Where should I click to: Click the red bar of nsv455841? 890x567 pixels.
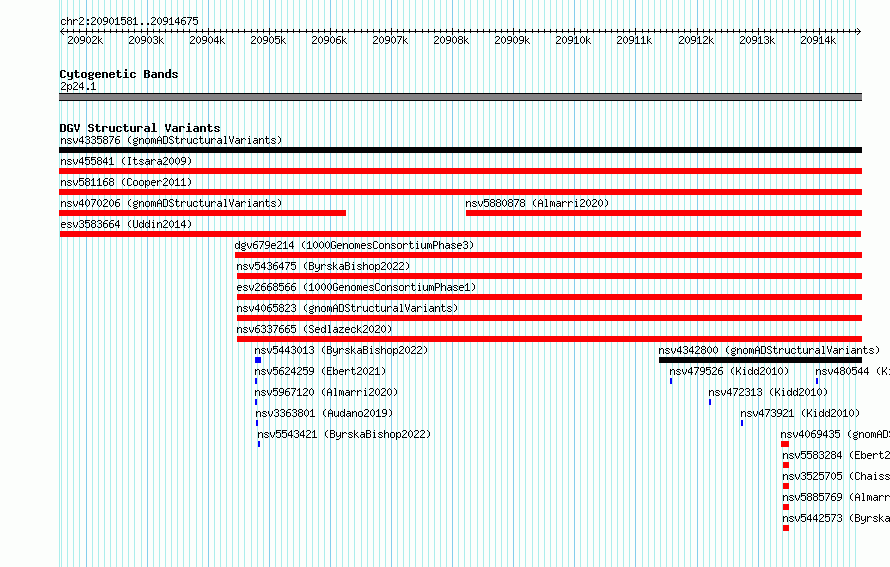click(460, 171)
